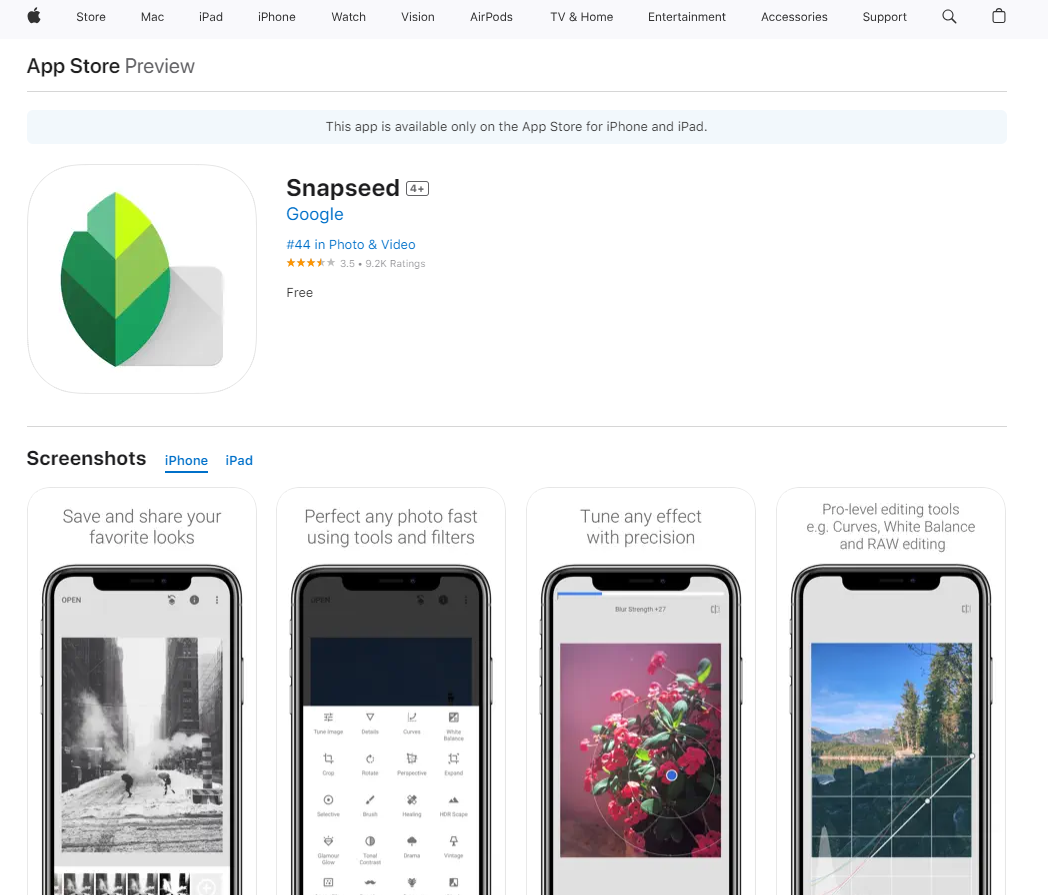Click the 4+ age rating badge

(x=418, y=189)
